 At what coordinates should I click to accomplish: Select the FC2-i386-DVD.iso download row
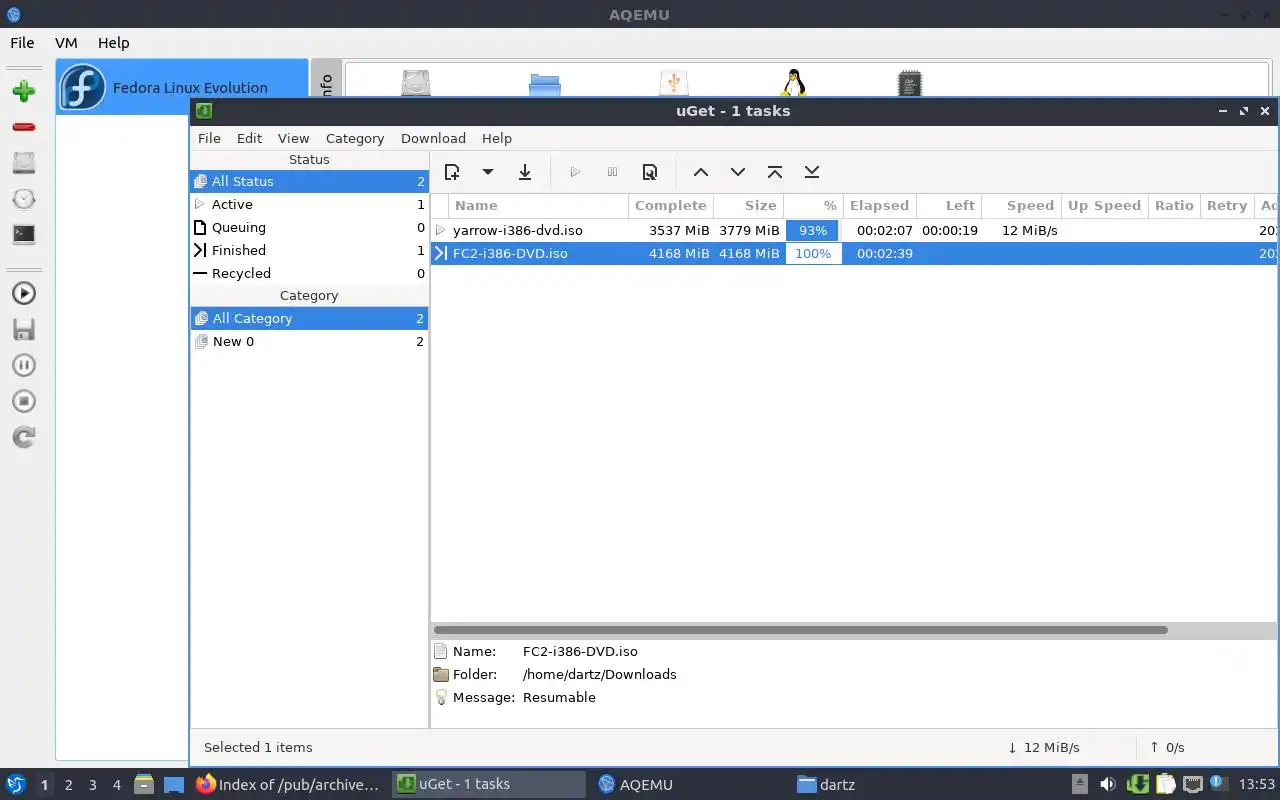(x=855, y=253)
